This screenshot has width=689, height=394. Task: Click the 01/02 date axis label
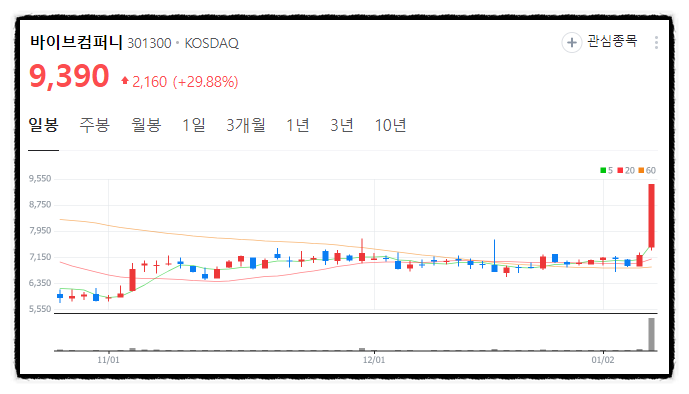(603, 360)
